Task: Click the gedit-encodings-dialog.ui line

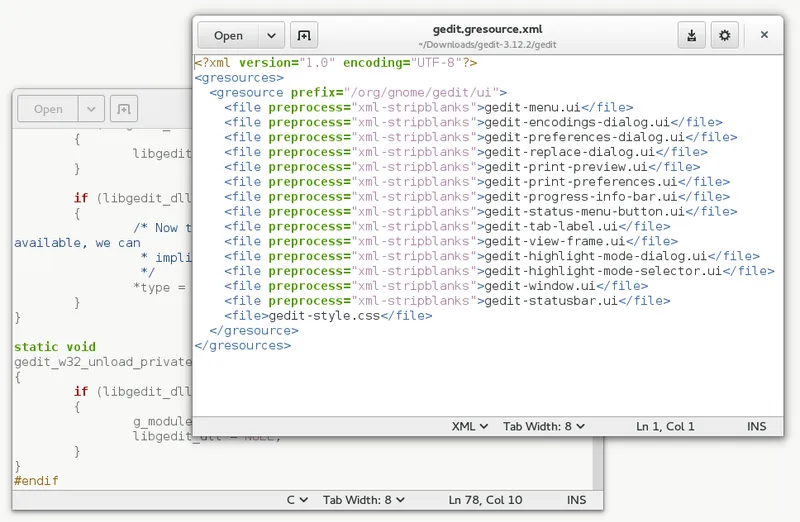Action: 473,122
